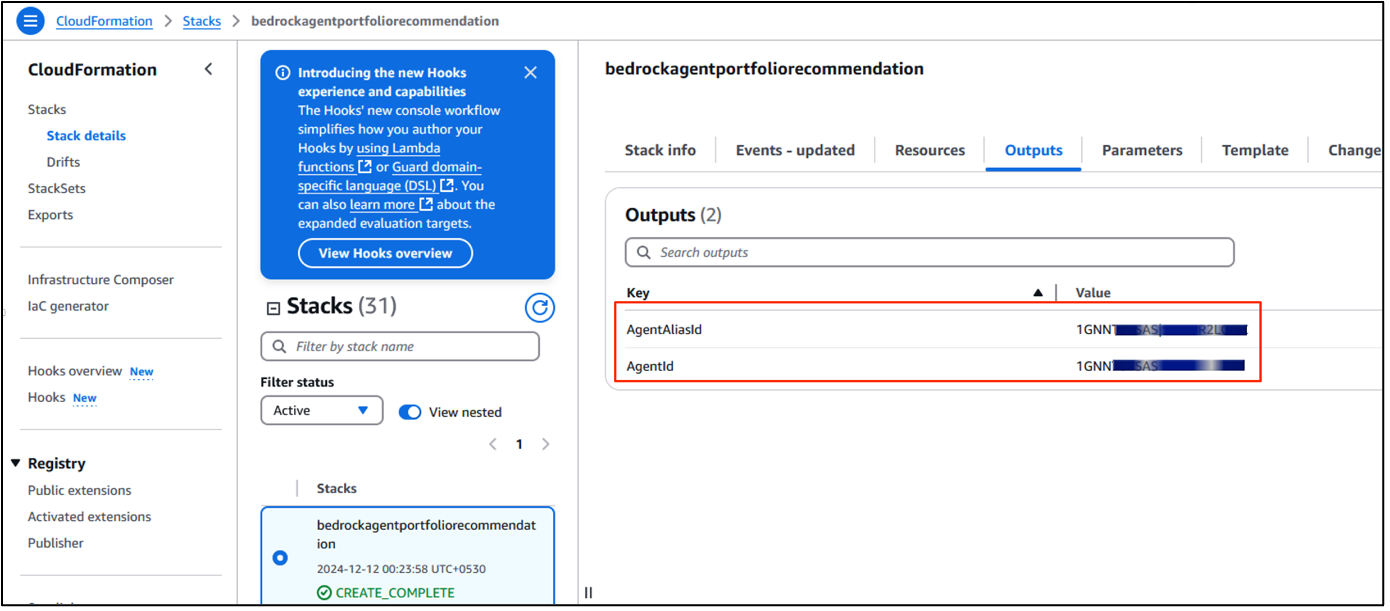Open the Template tab
1390x611 pixels.
pyautogui.click(x=1255, y=150)
